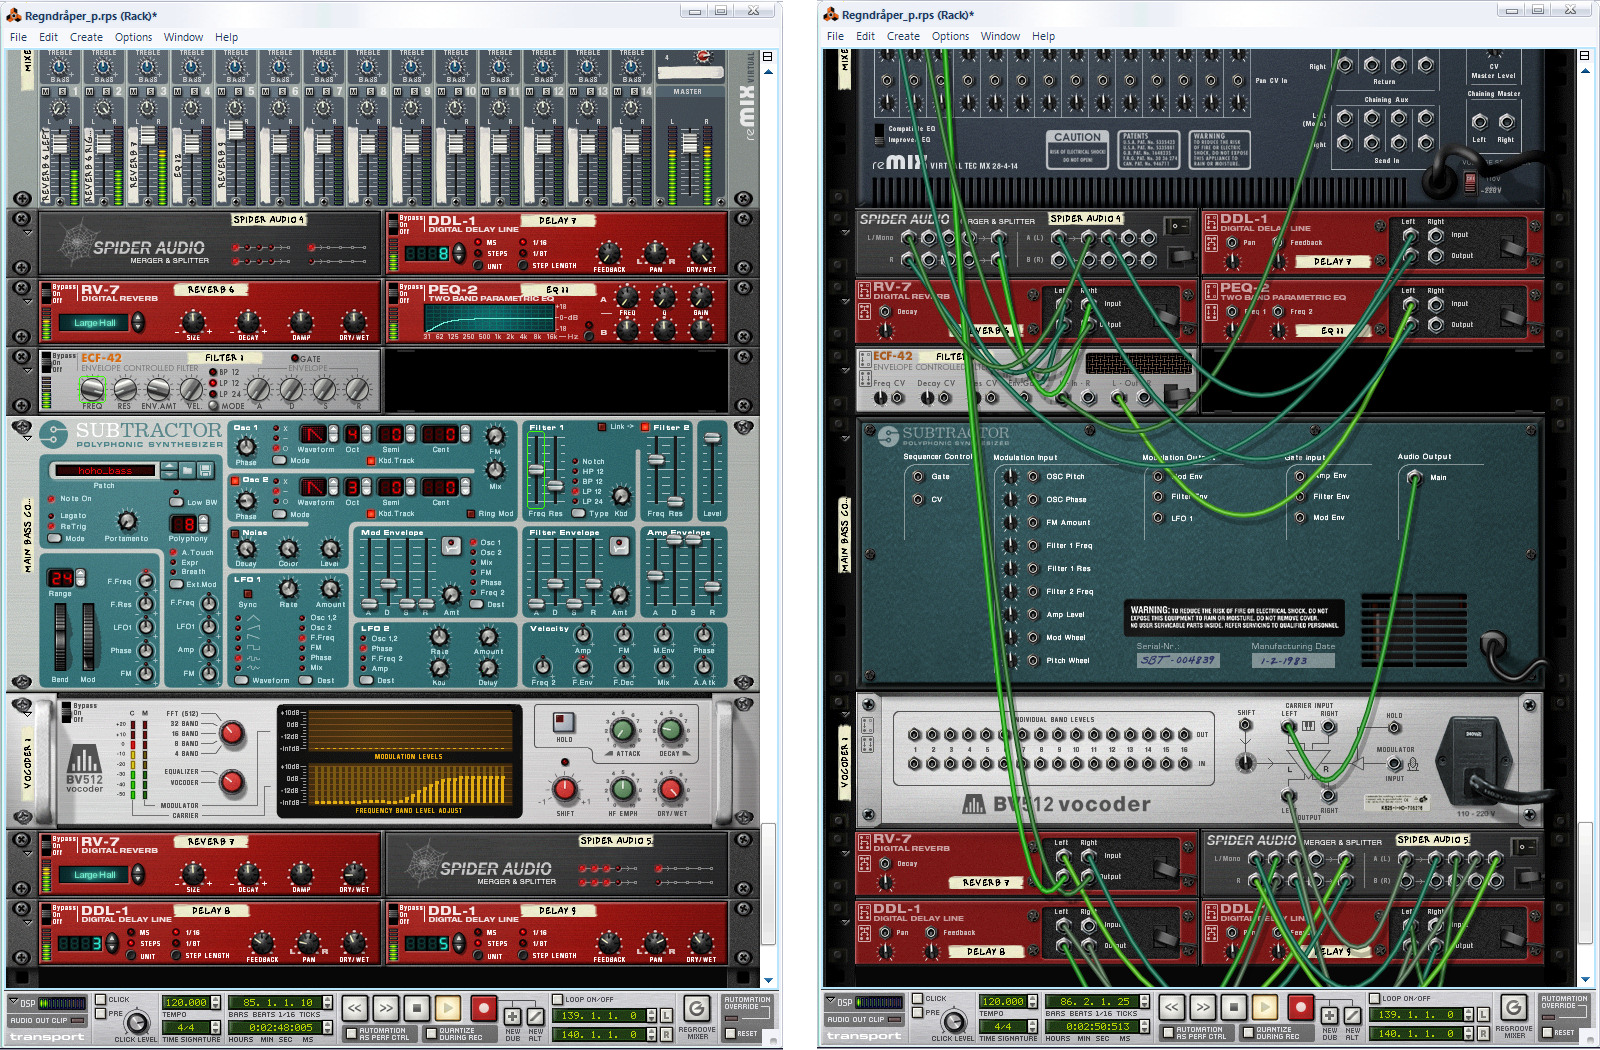This screenshot has width=1600, height=1050.
Task: Click Play in right window transport
Action: pos(1265,1007)
